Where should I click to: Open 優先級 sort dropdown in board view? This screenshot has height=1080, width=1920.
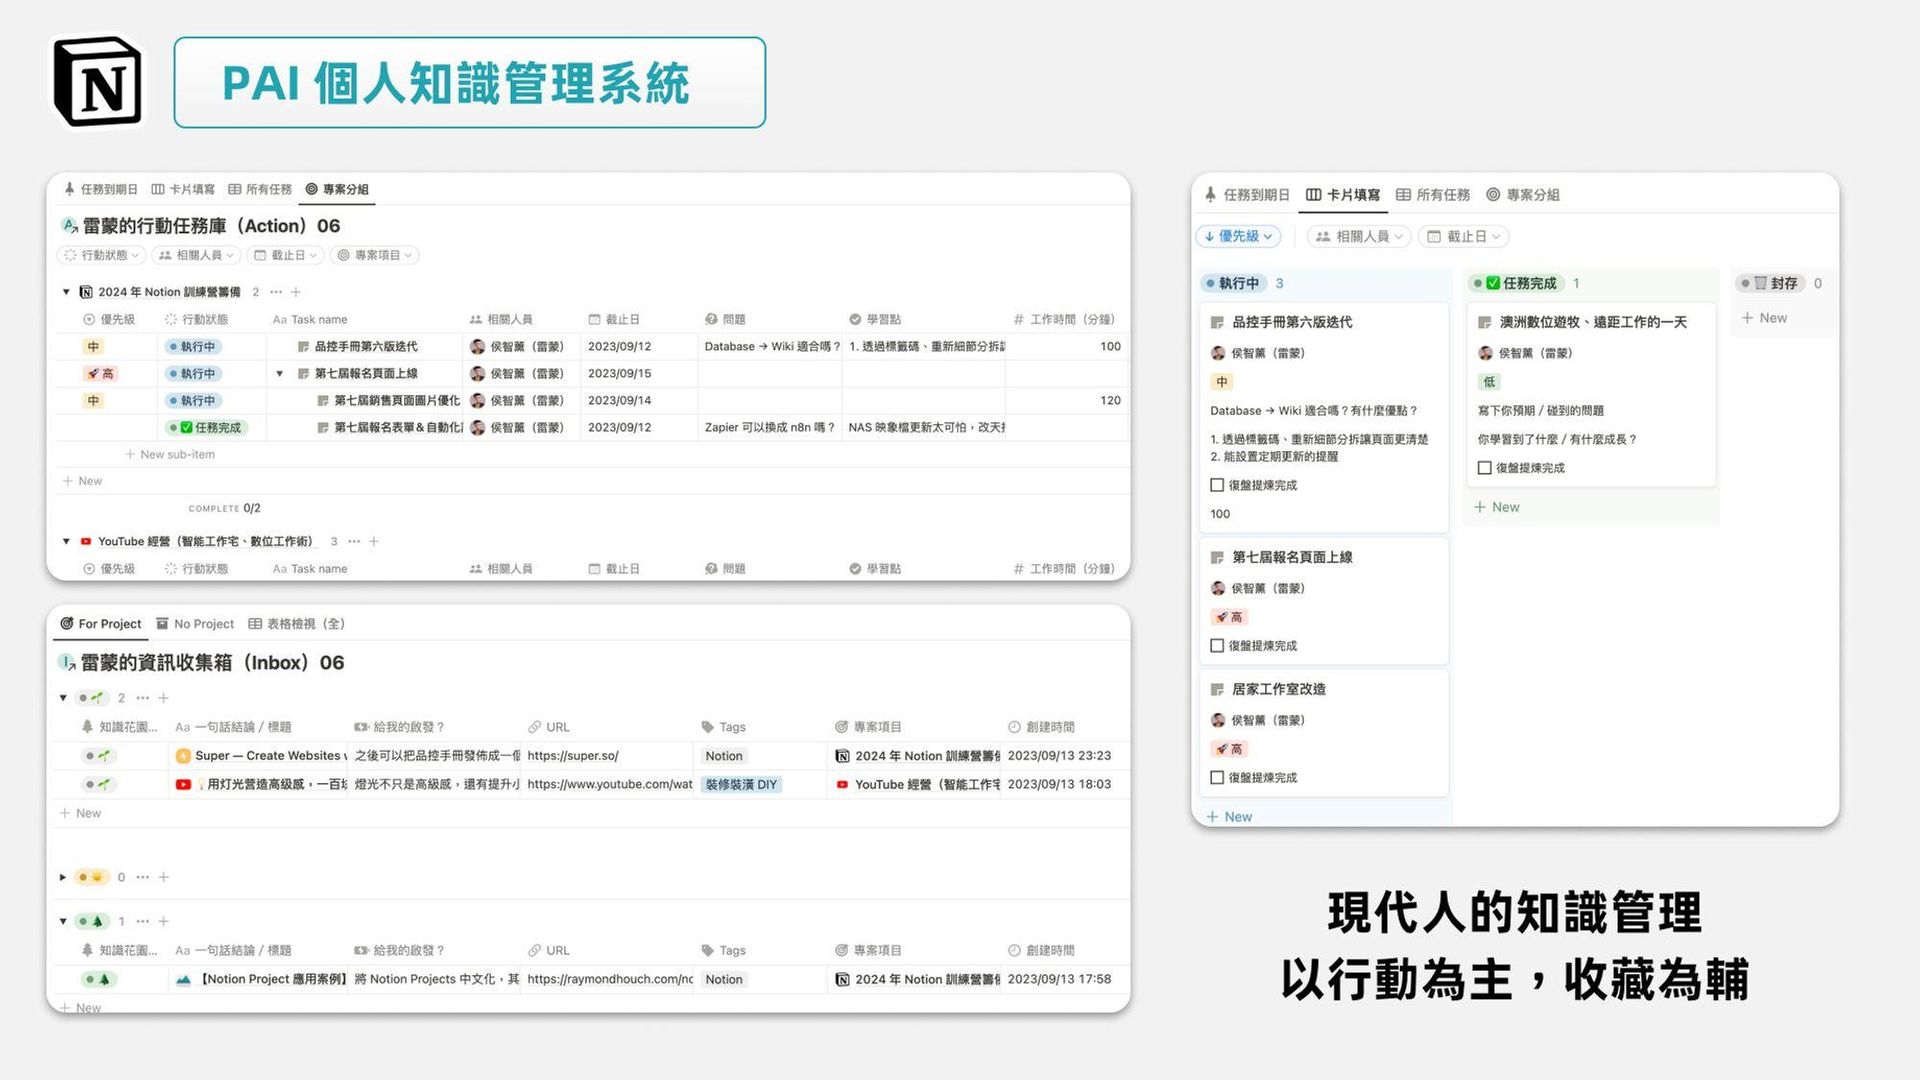click(x=1238, y=236)
